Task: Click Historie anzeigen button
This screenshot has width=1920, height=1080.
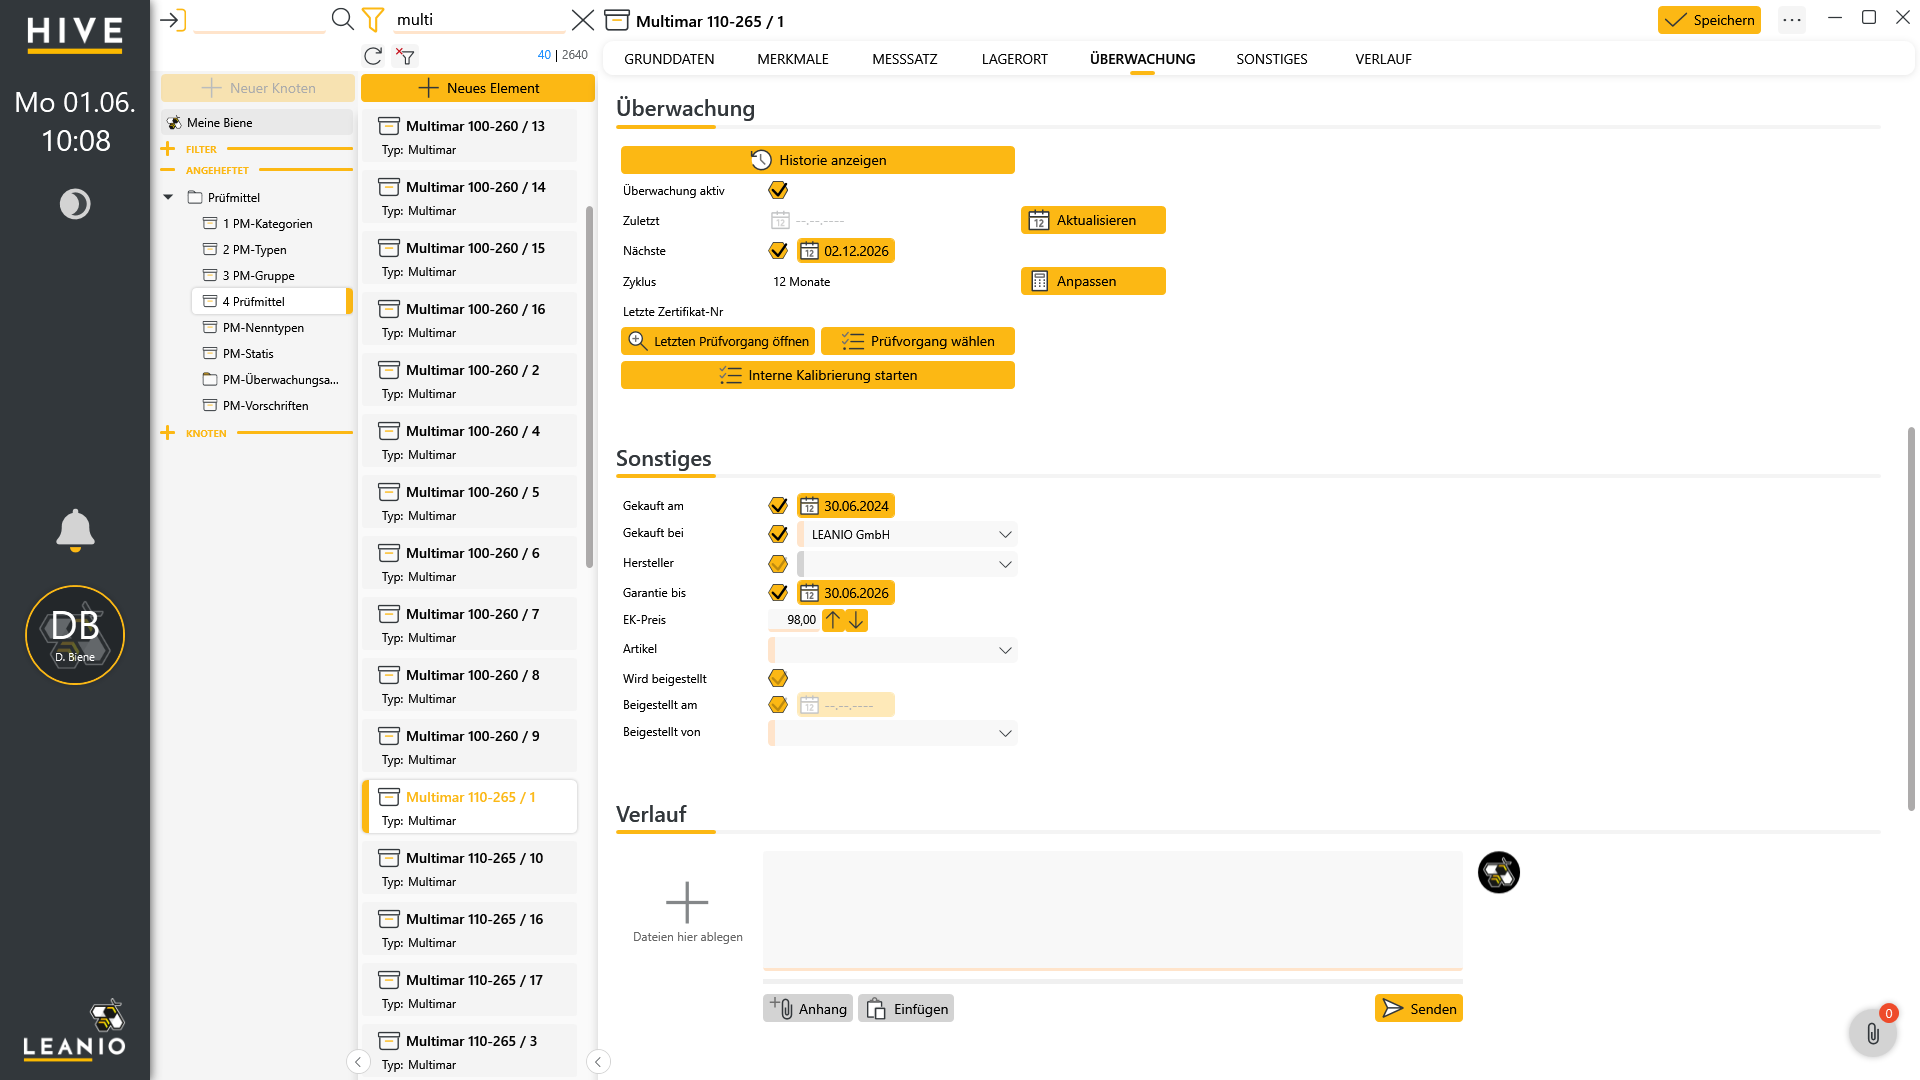Action: (817, 160)
